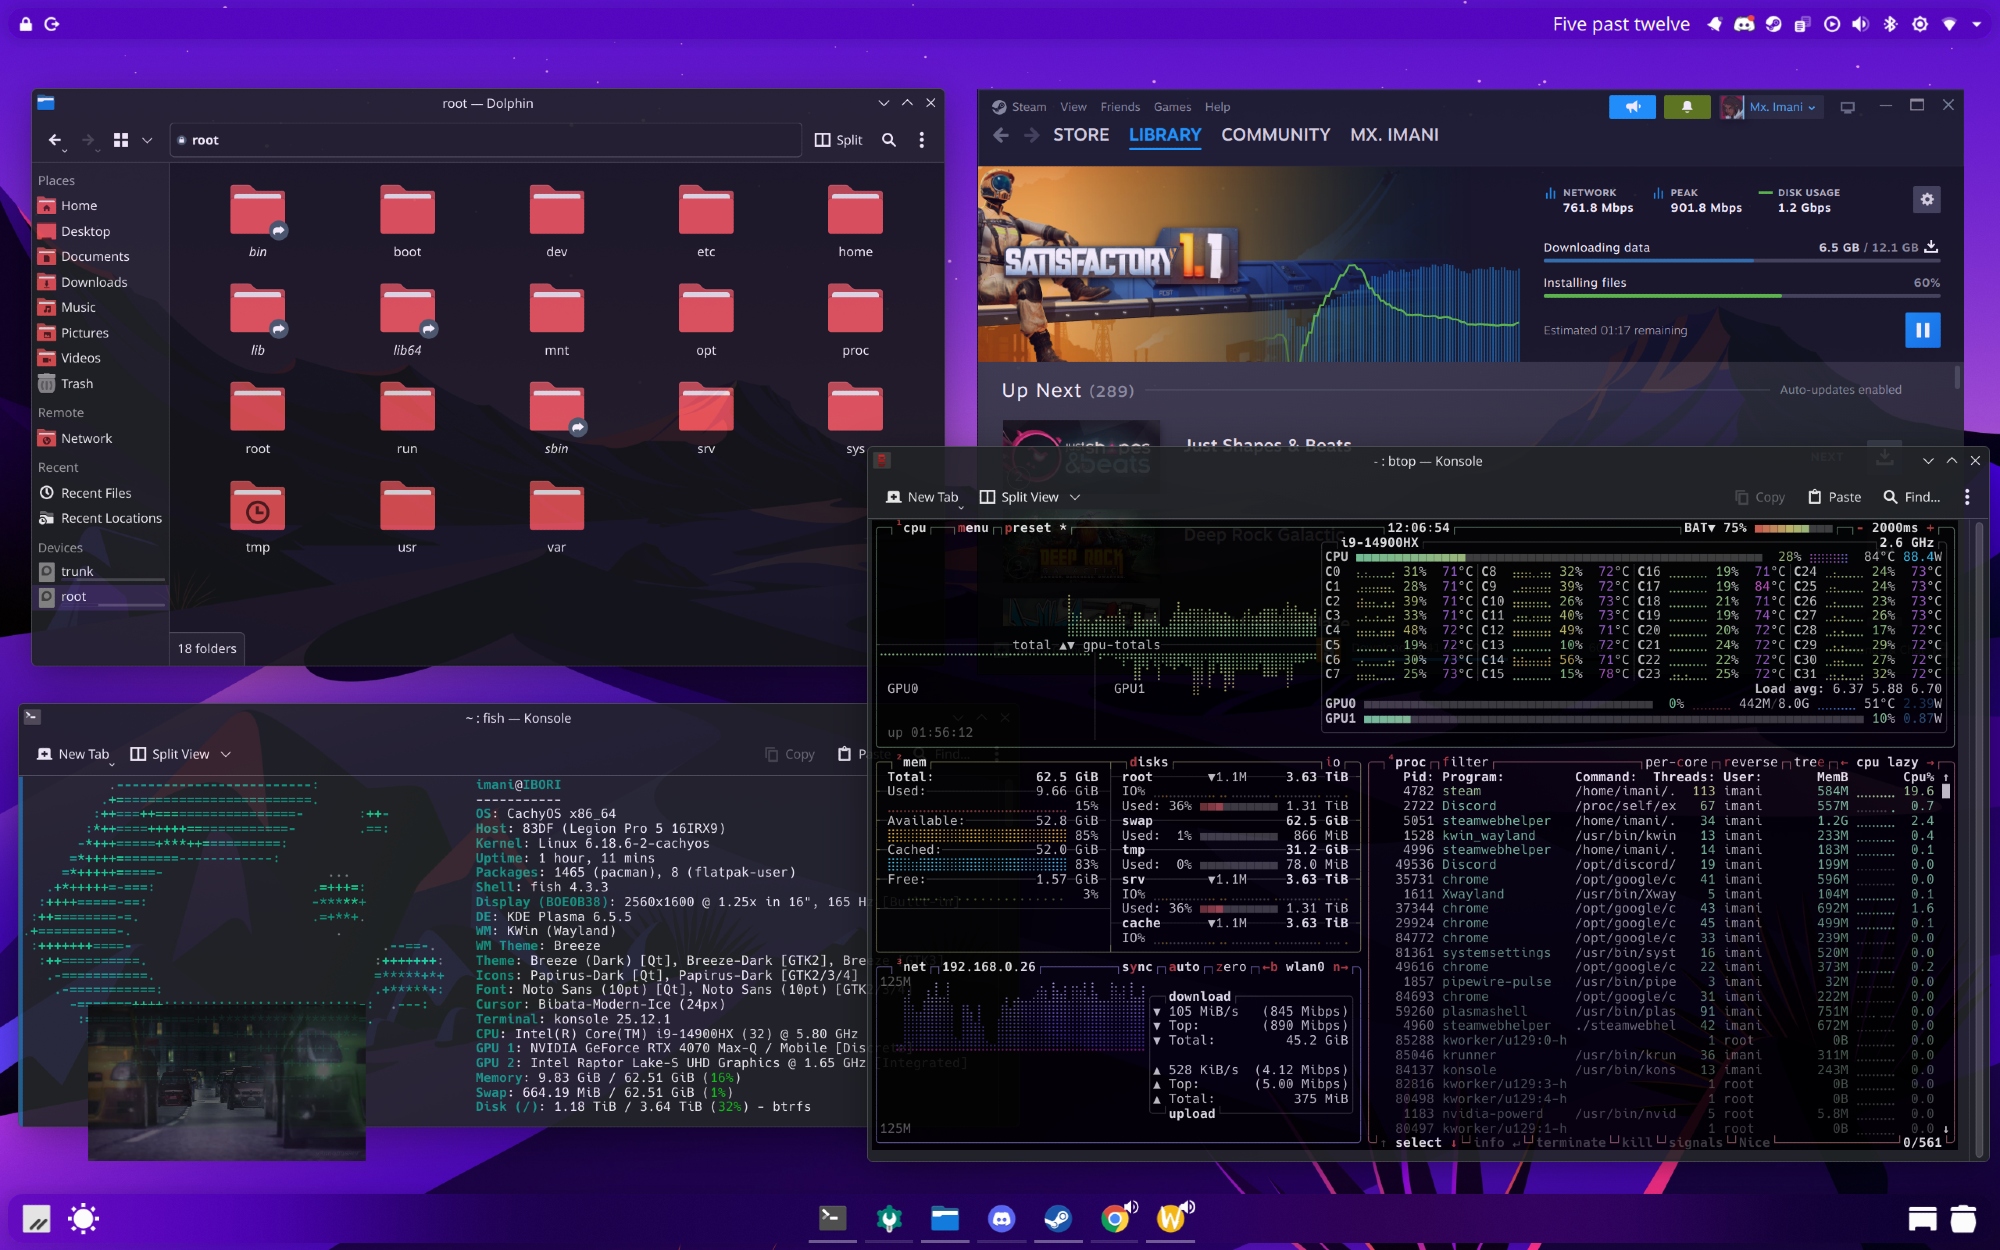Click Steam's broadcast megaphone button

(x=1632, y=107)
